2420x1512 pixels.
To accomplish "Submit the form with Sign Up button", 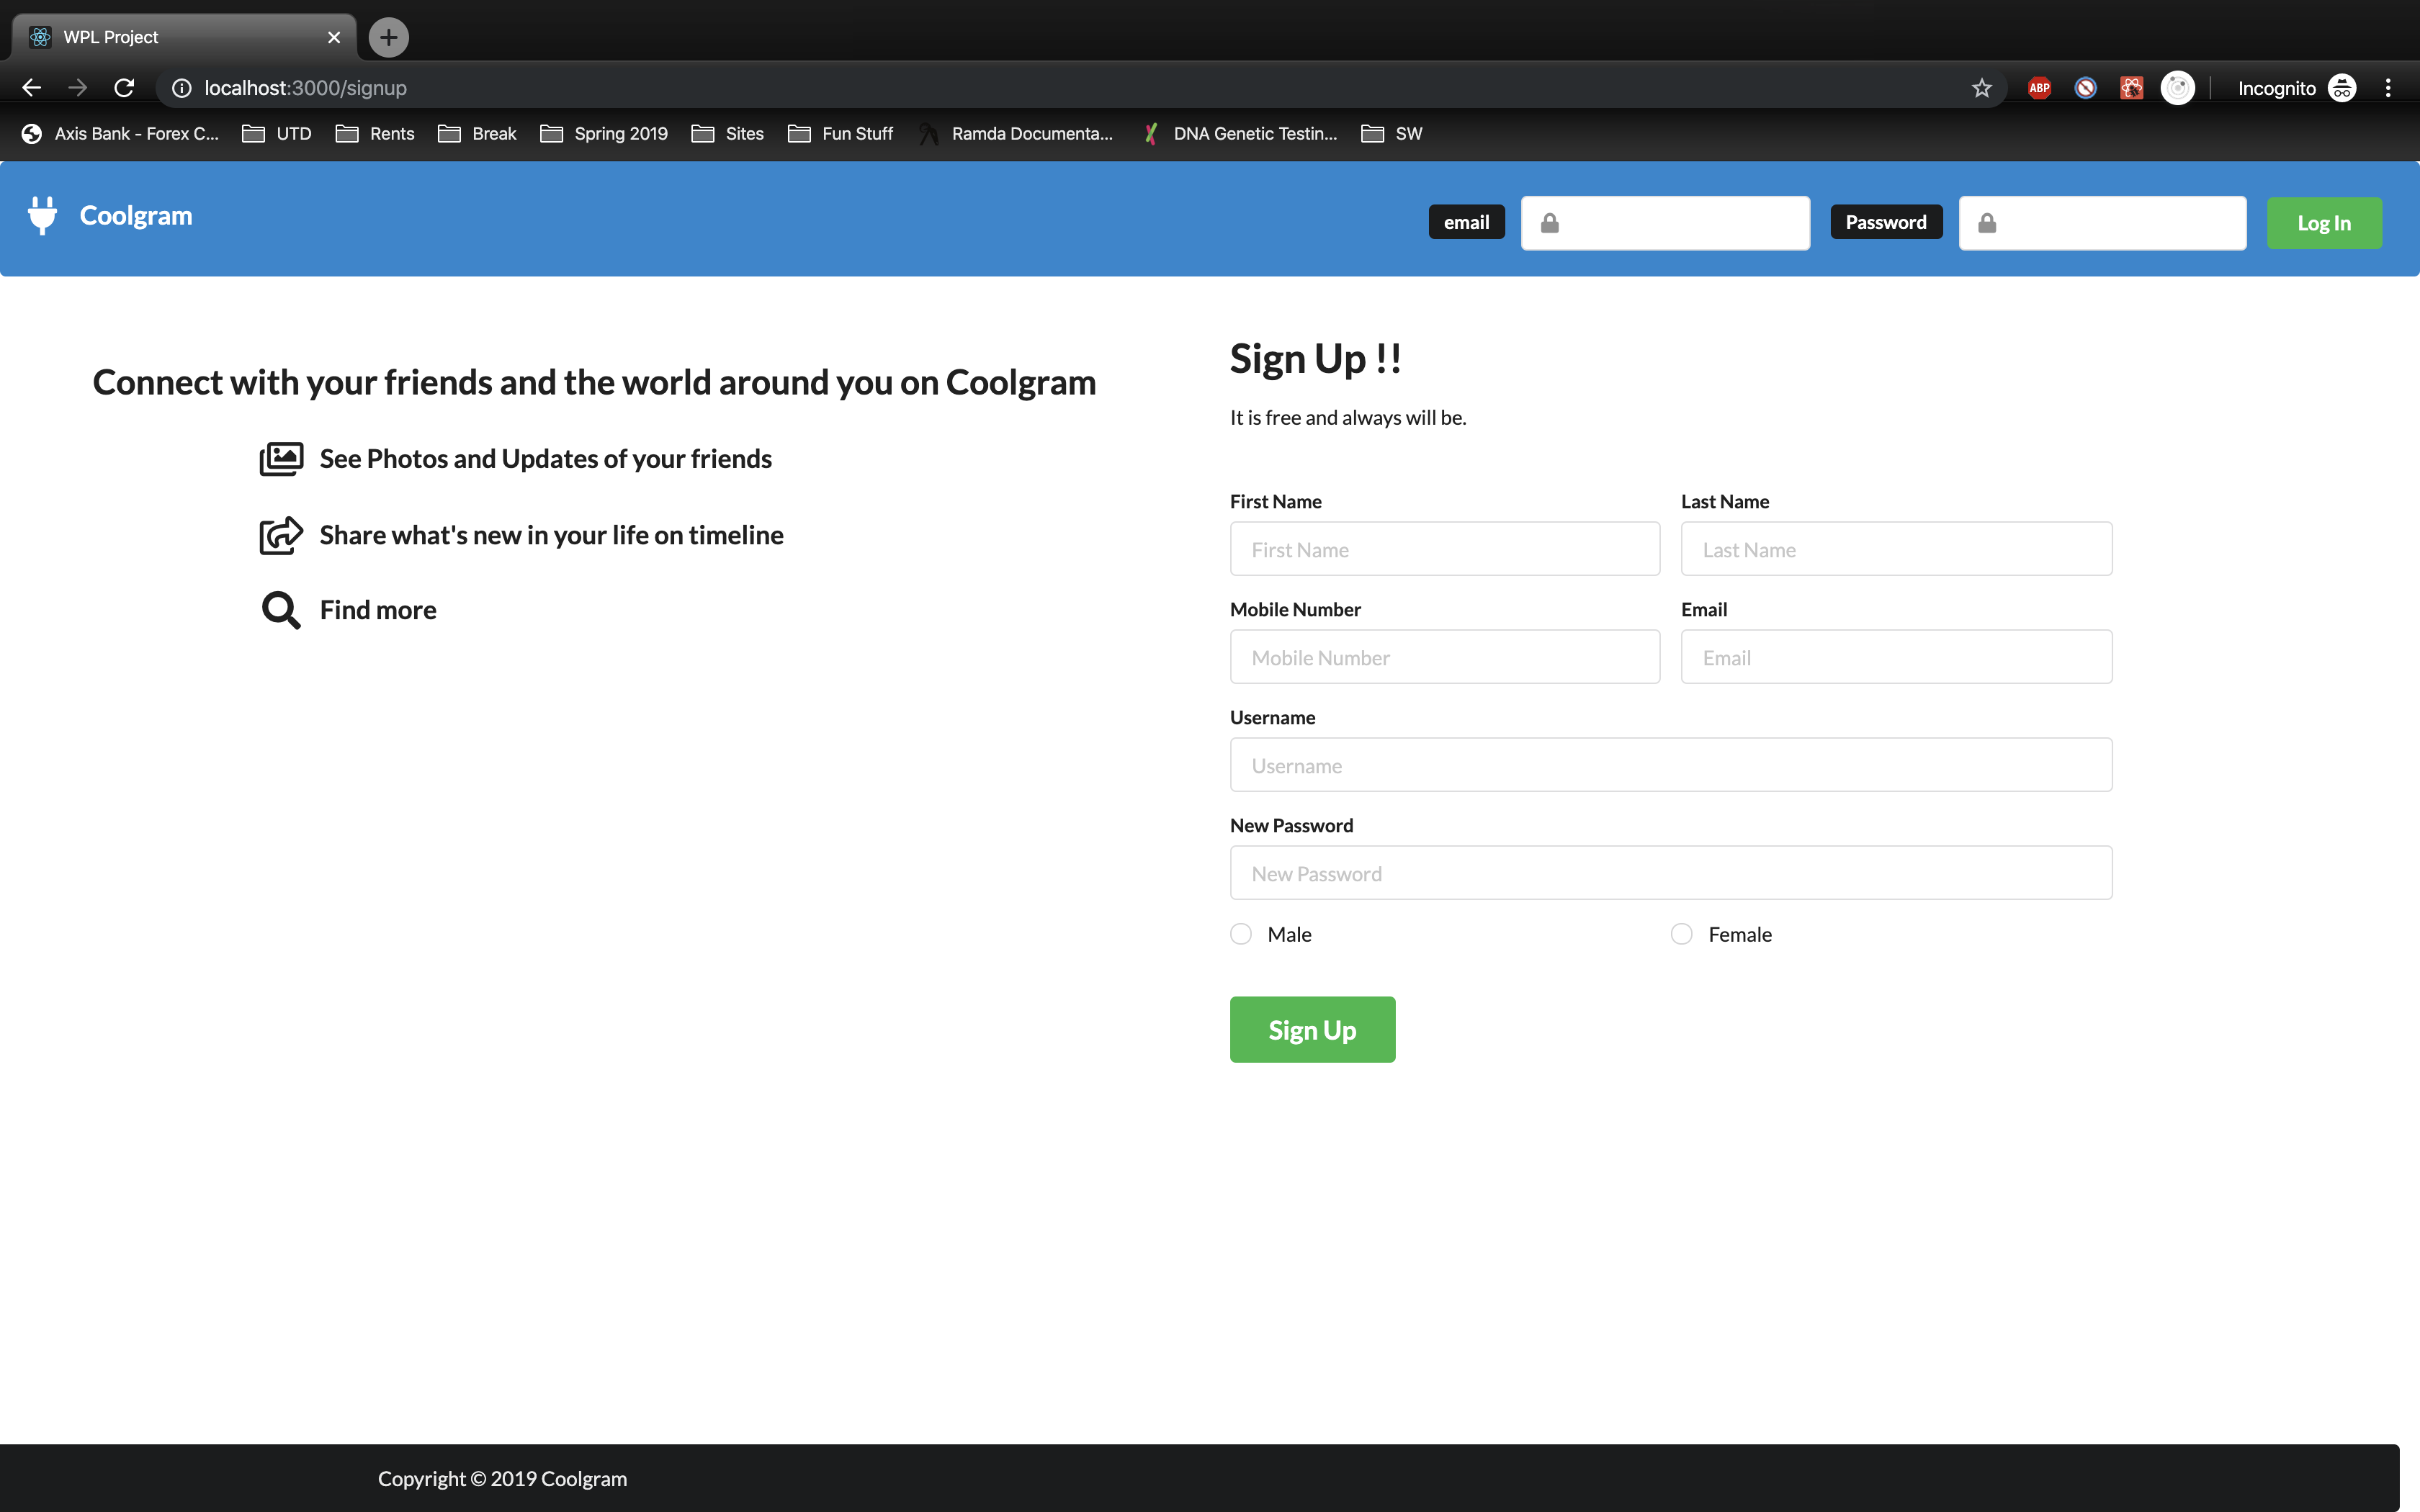I will click(x=1312, y=1029).
